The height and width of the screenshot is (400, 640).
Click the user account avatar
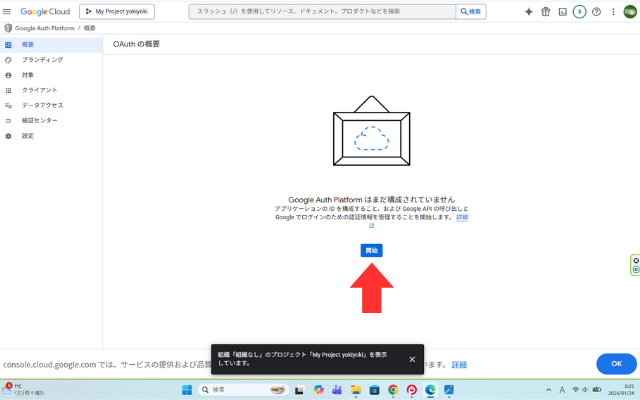click(x=629, y=12)
